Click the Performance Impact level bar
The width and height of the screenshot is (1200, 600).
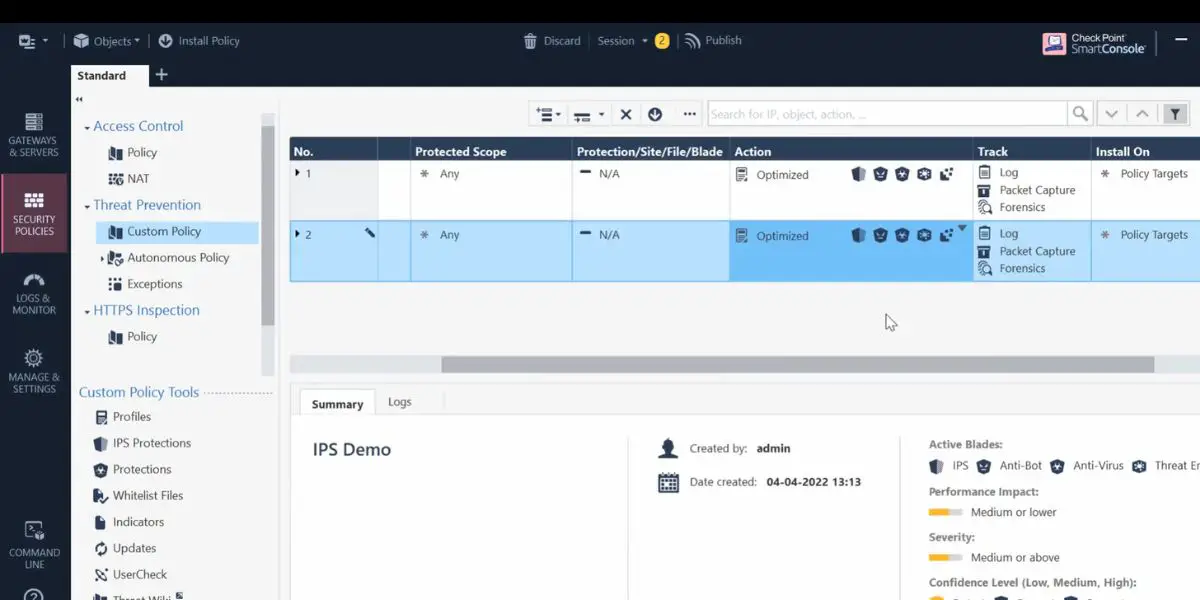click(x=946, y=512)
